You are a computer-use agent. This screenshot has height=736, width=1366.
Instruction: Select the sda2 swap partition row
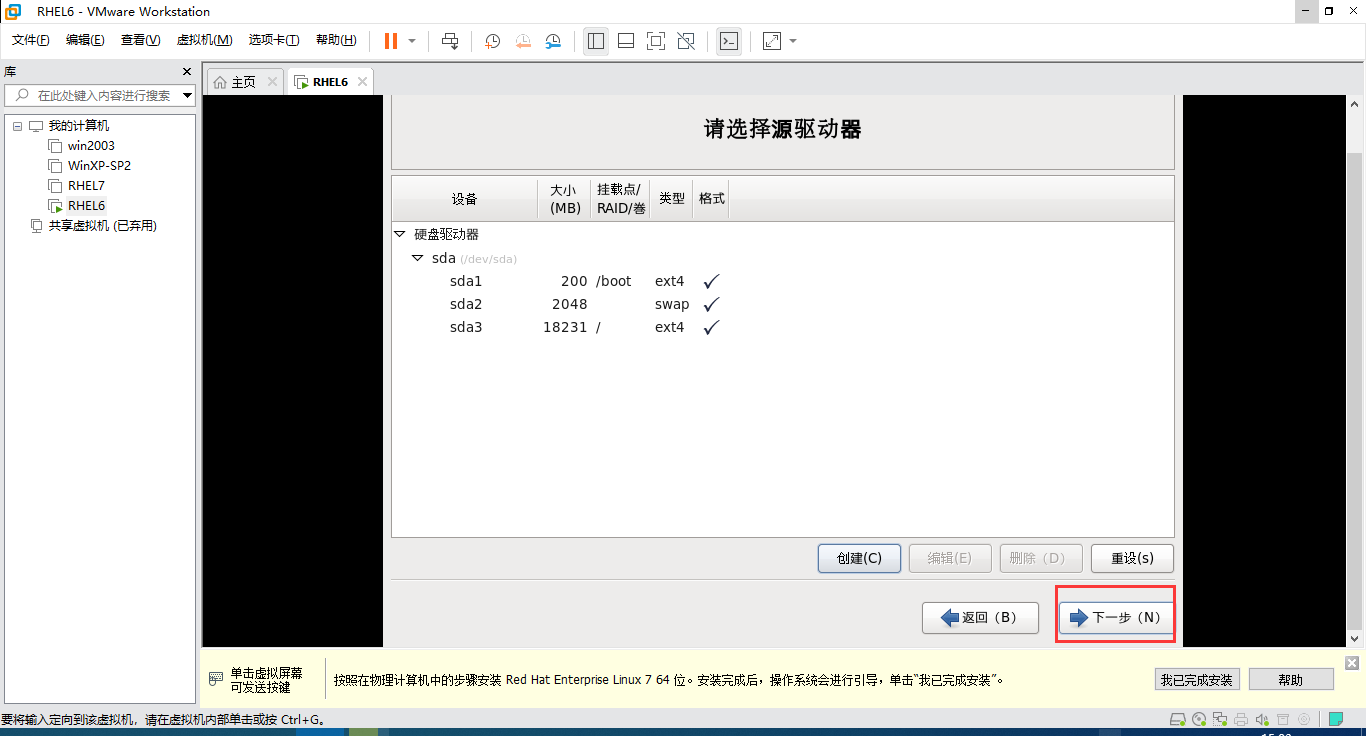(783, 304)
